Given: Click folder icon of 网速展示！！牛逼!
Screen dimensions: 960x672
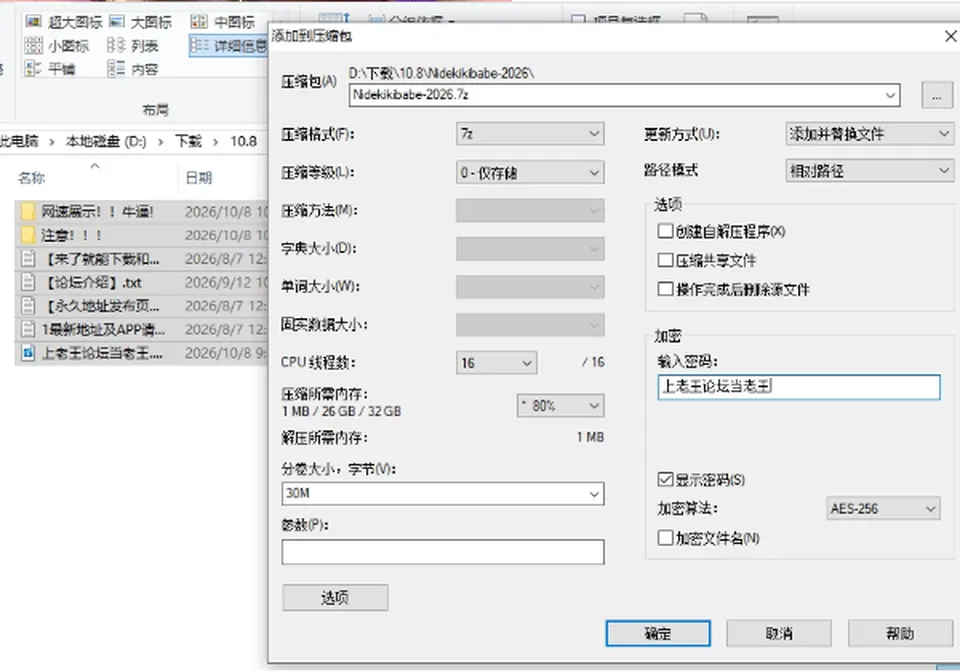Looking at the screenshot, I should (28, 212).
